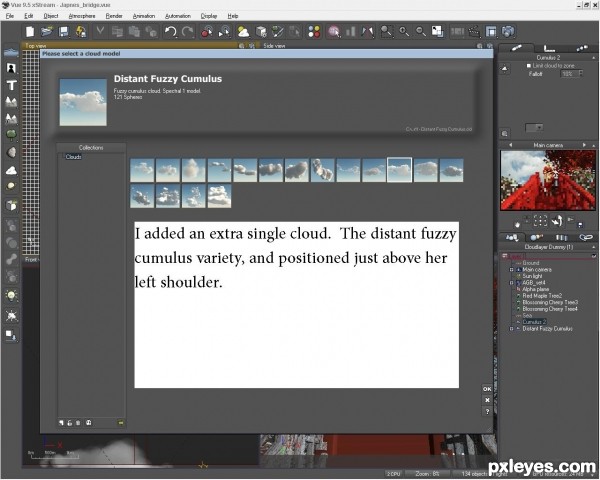Click the primitive cube icon in left toolbar
The width and height of the screenshot is (600, 480).
[x=11, y=206]
